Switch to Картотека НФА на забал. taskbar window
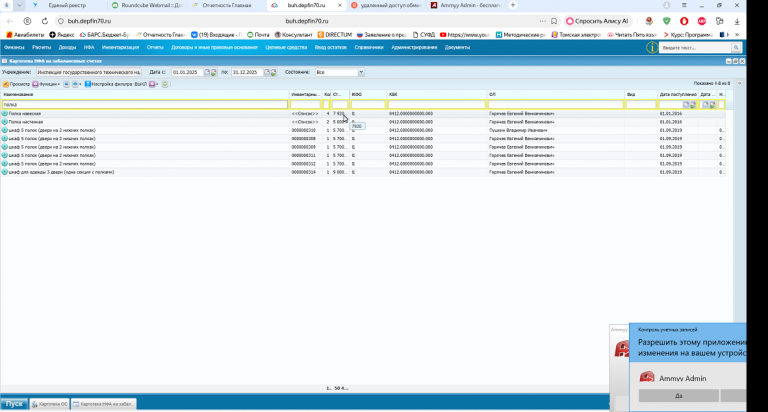 pos(103,404)
